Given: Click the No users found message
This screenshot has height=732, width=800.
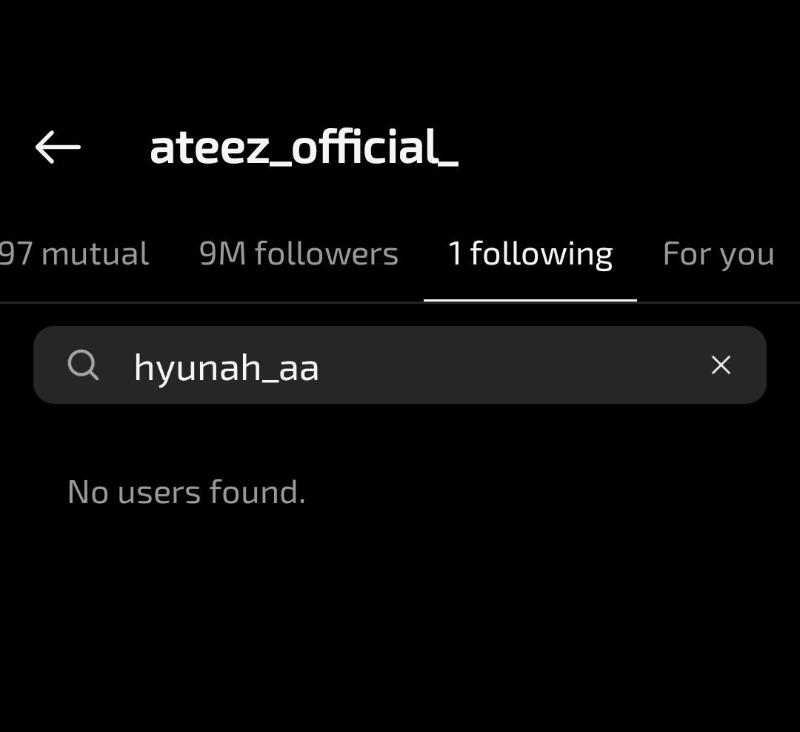Looking at the screenshot, I should pos(186,491).
